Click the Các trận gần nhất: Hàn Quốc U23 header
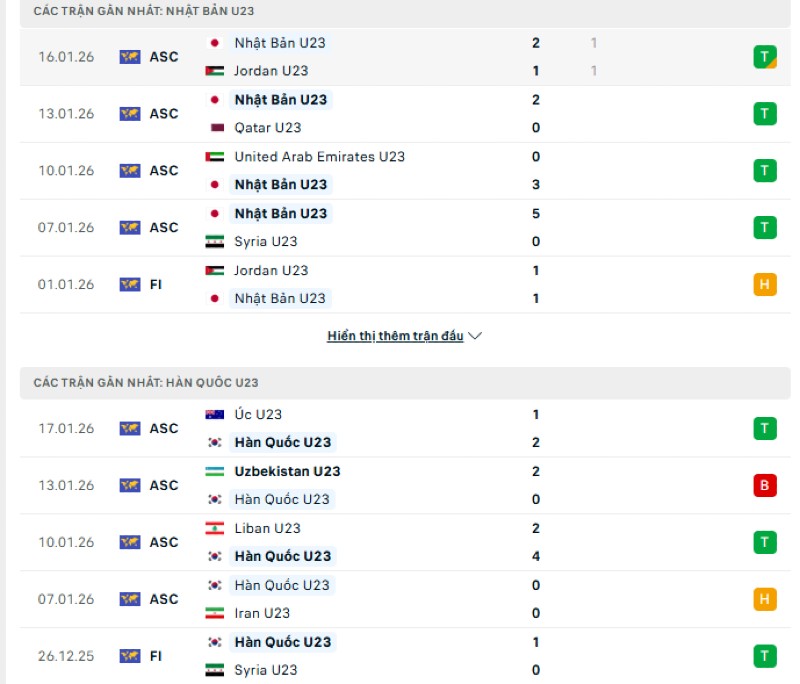 pos(146,383)
